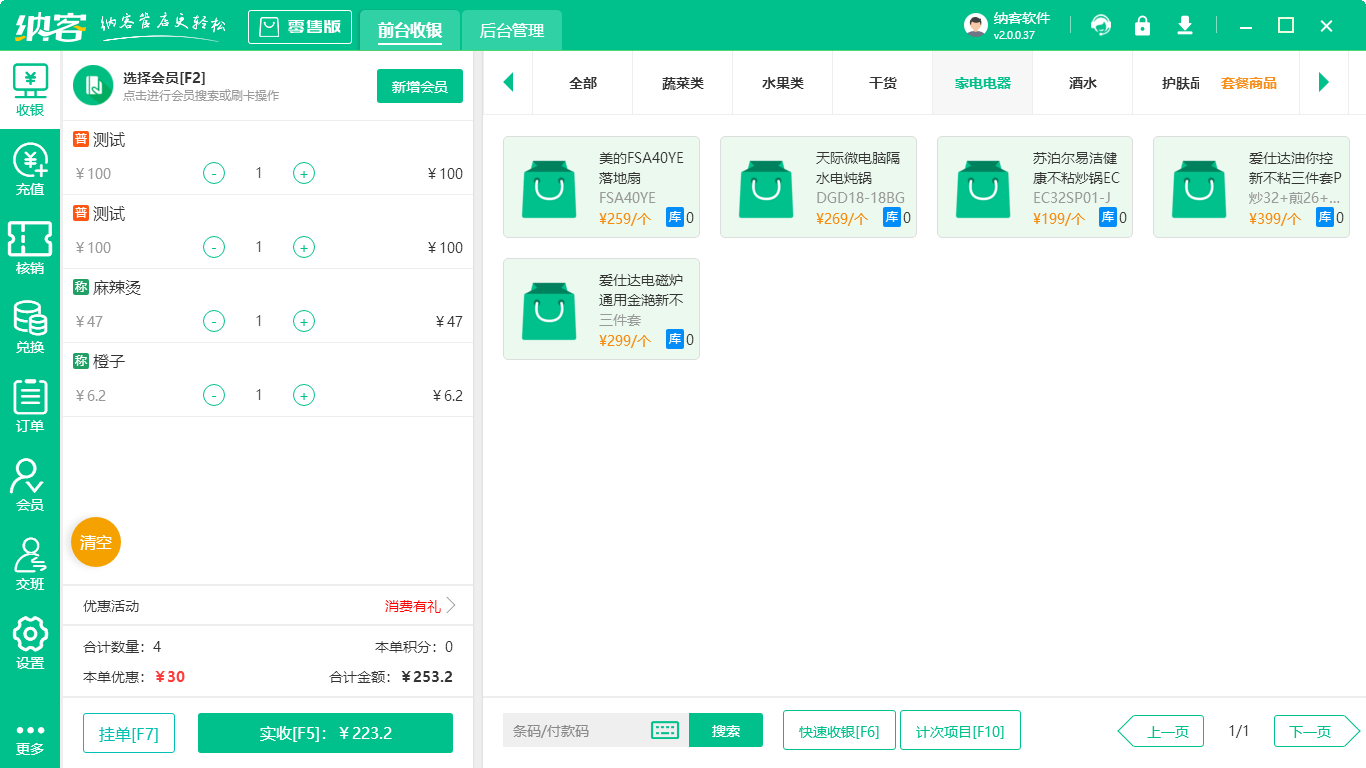The width and height of the screenshot is (1366, 768).
Task: Switch to the 后台管理 tab
Action: point(512,31)
